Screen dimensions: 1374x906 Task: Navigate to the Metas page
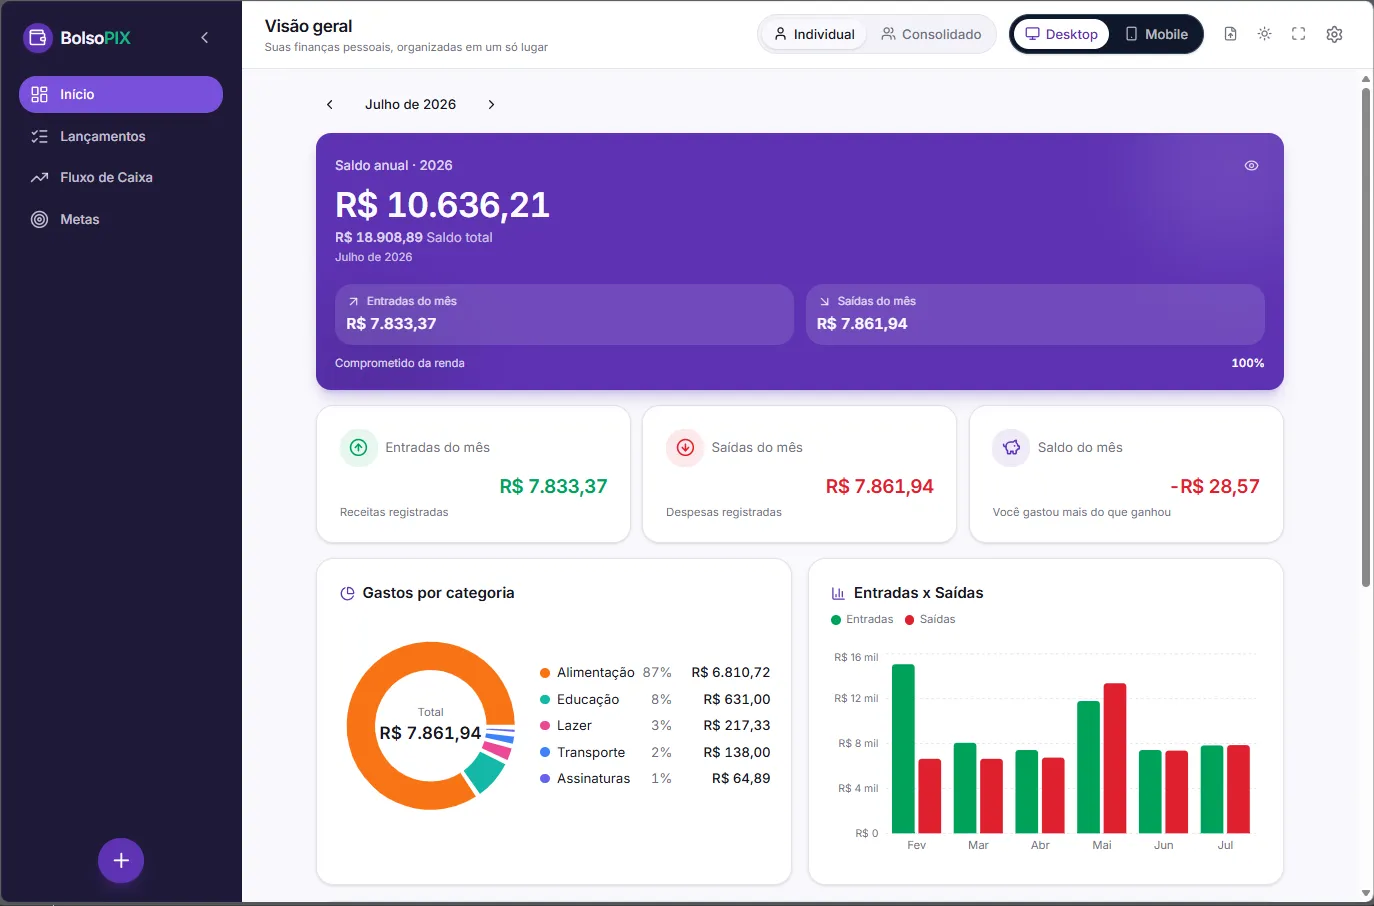(121, 219)
